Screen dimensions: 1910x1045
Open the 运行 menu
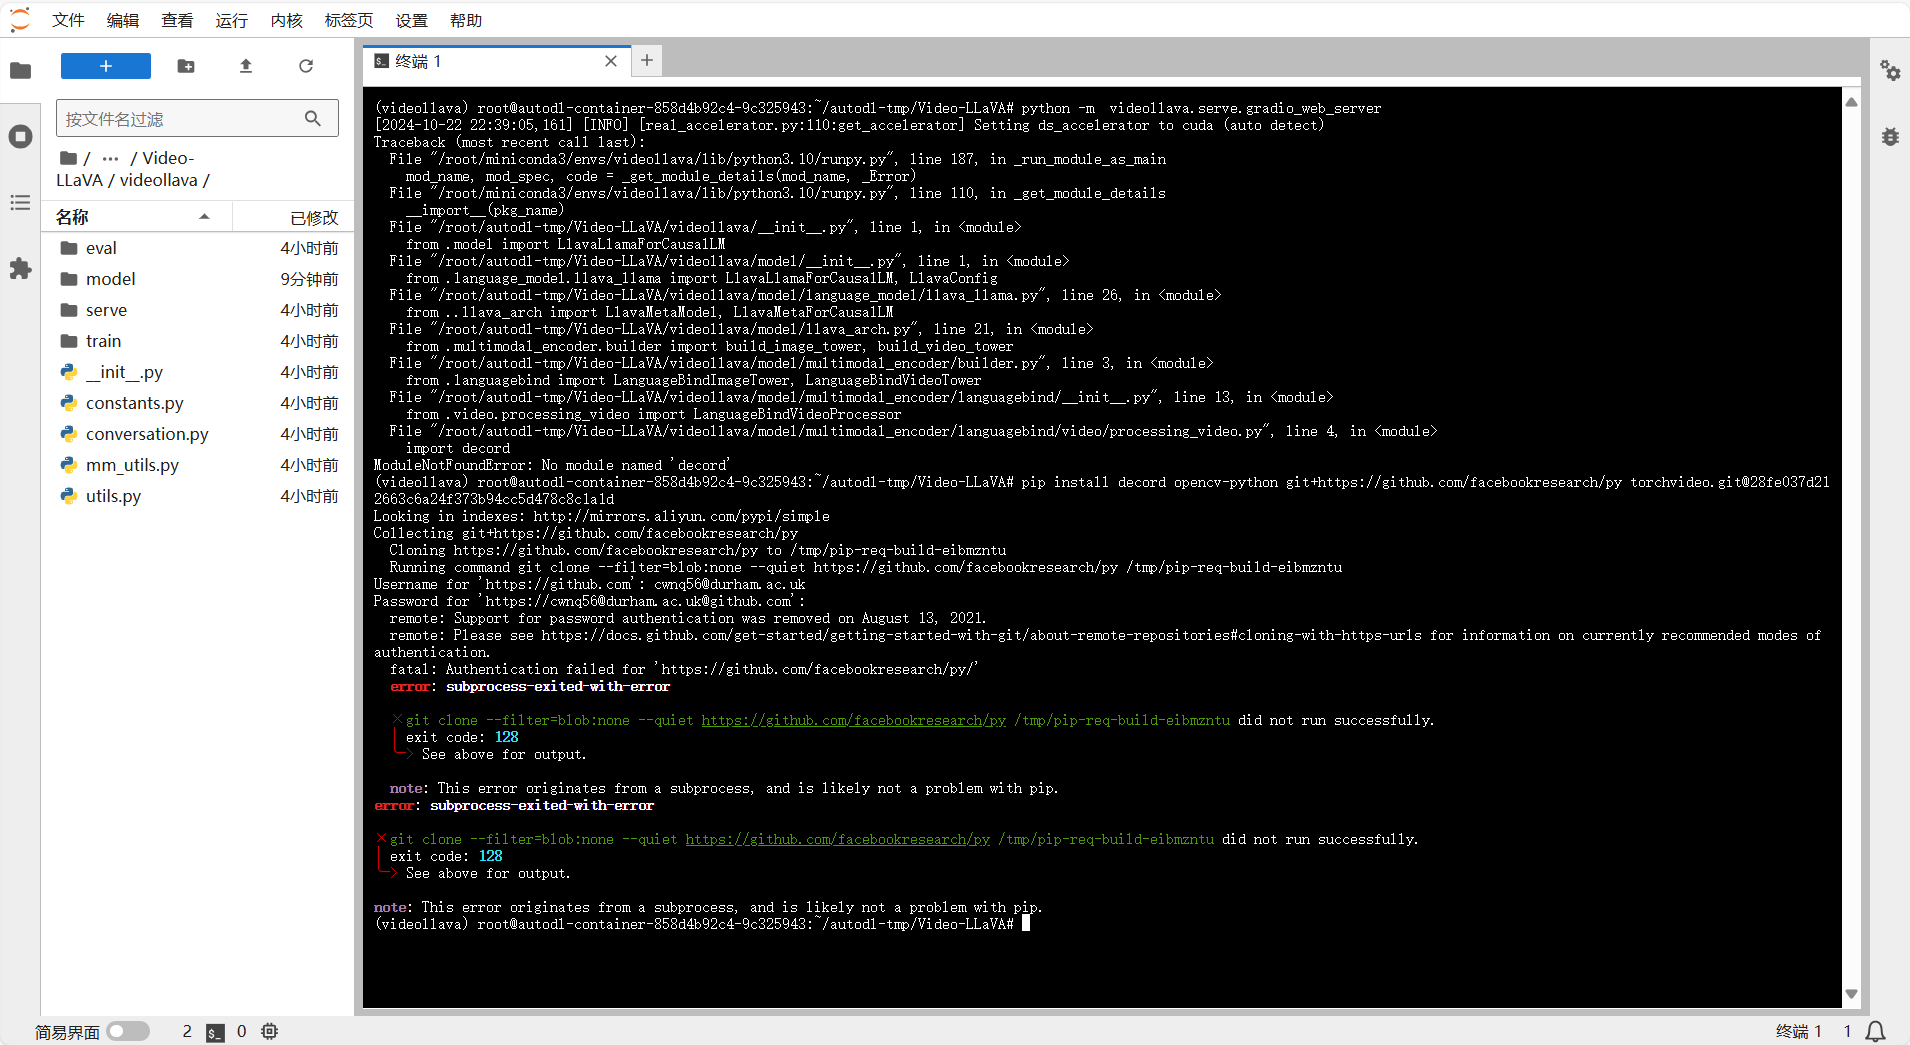pos(232,20)
